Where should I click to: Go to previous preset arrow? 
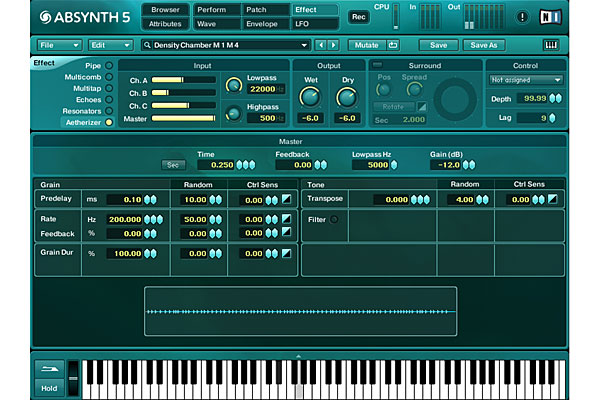click(321, 45)
